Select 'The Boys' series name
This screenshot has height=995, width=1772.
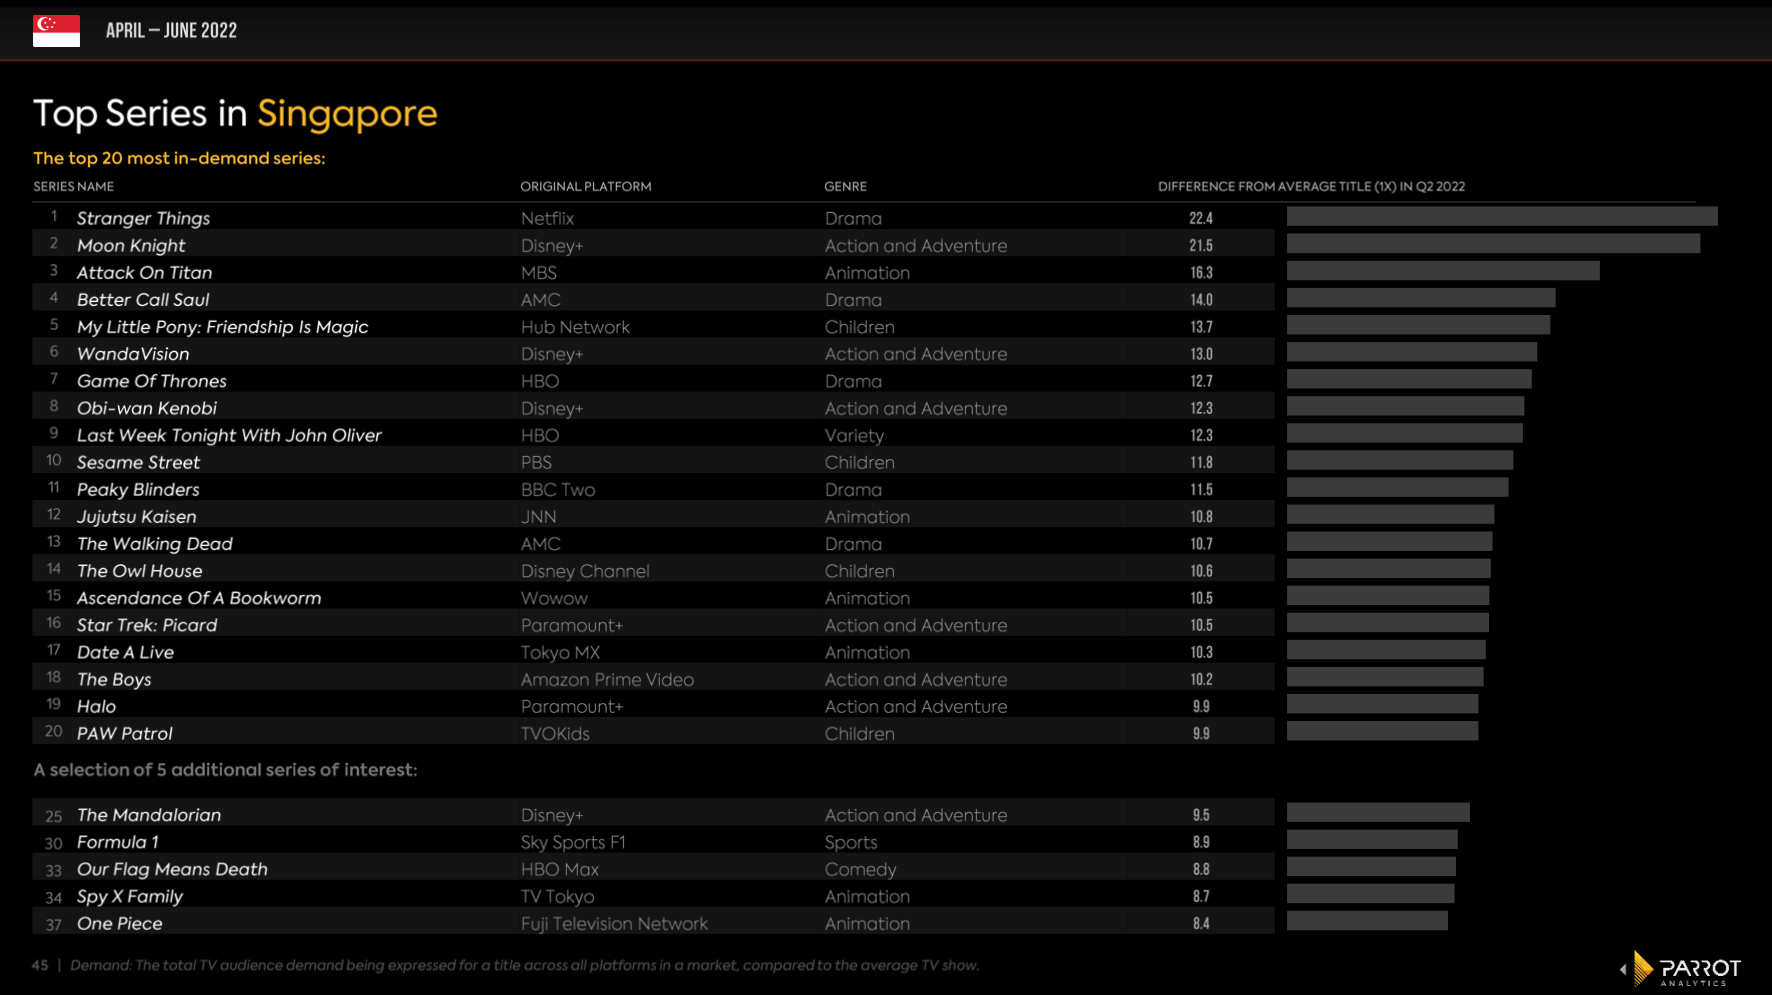pyautogui.click(x=114, y=679)
